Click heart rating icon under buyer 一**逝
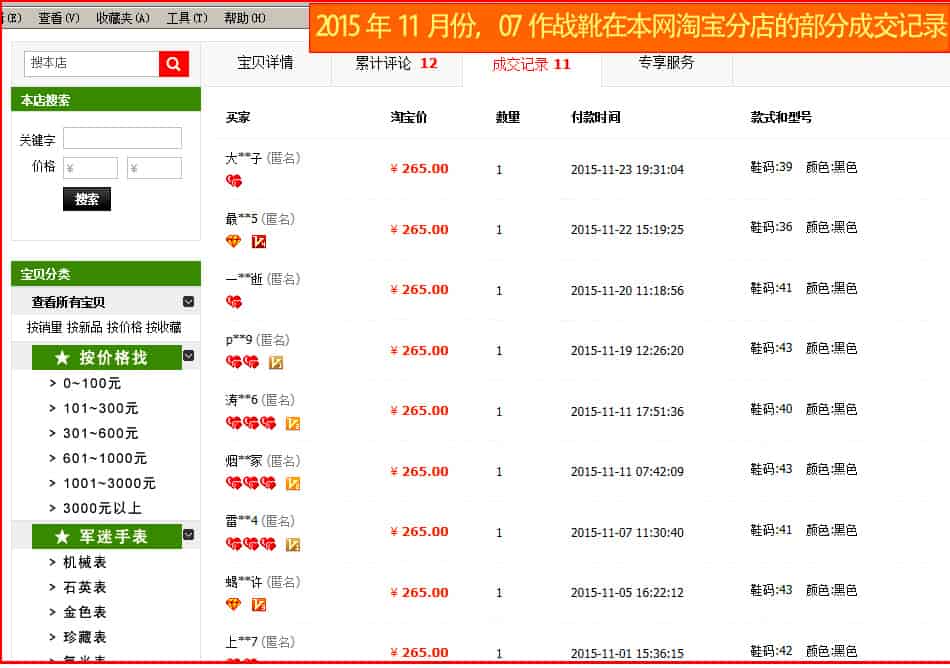The height and width of the screenshot is (668, 950). (x=234, y=302)
